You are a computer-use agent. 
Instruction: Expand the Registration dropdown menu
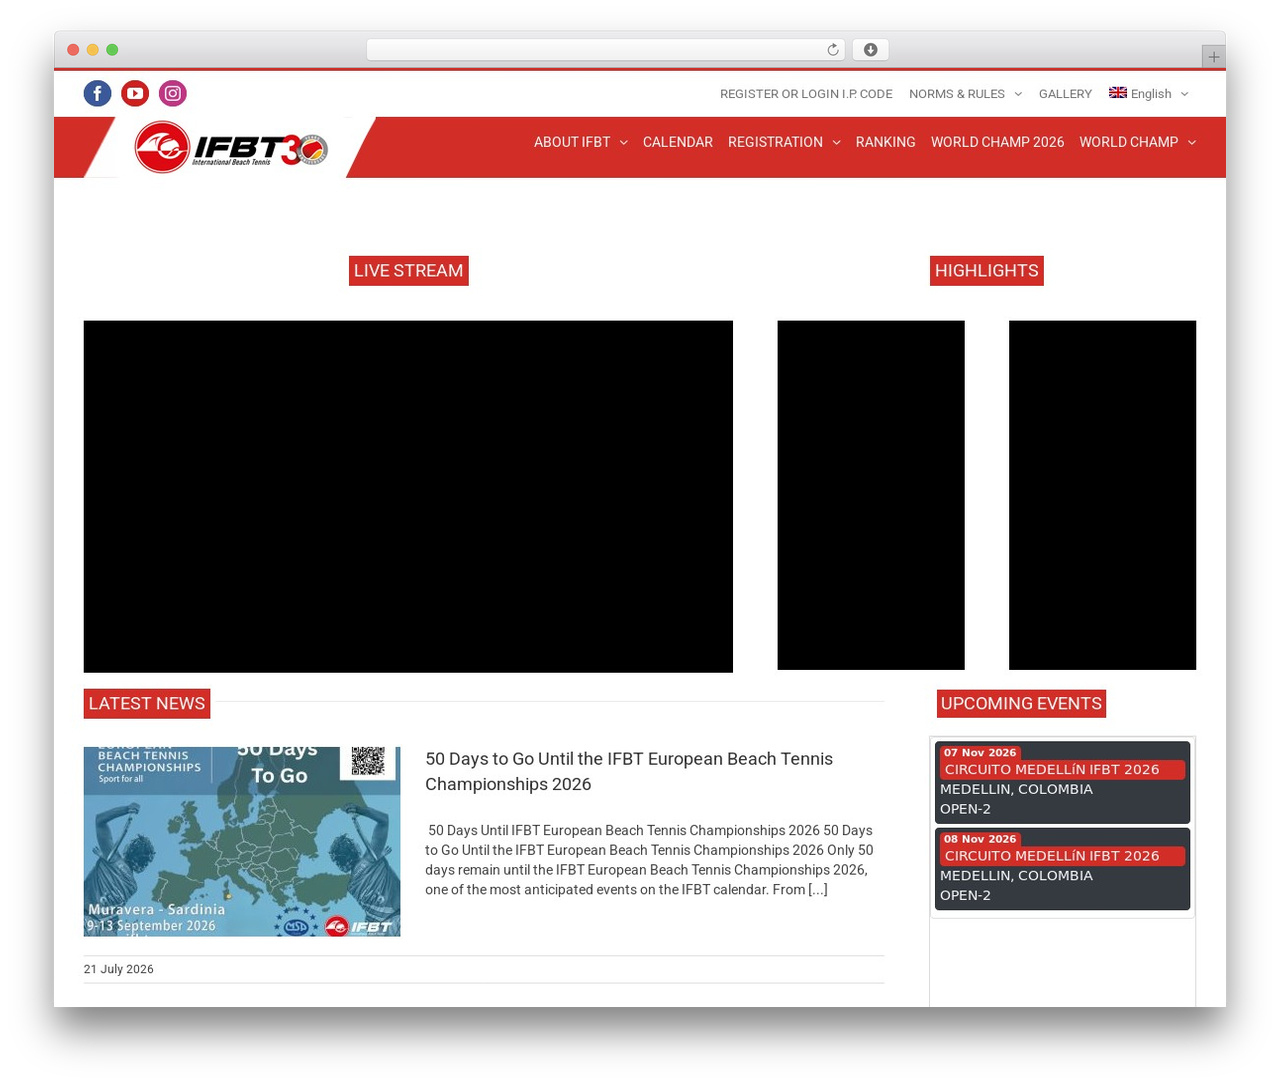point(836,143)
